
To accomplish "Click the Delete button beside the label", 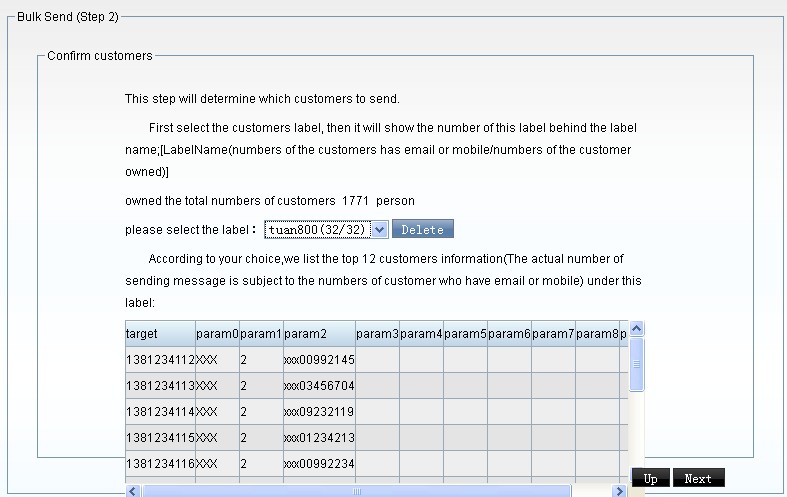I will coord(422,230).
